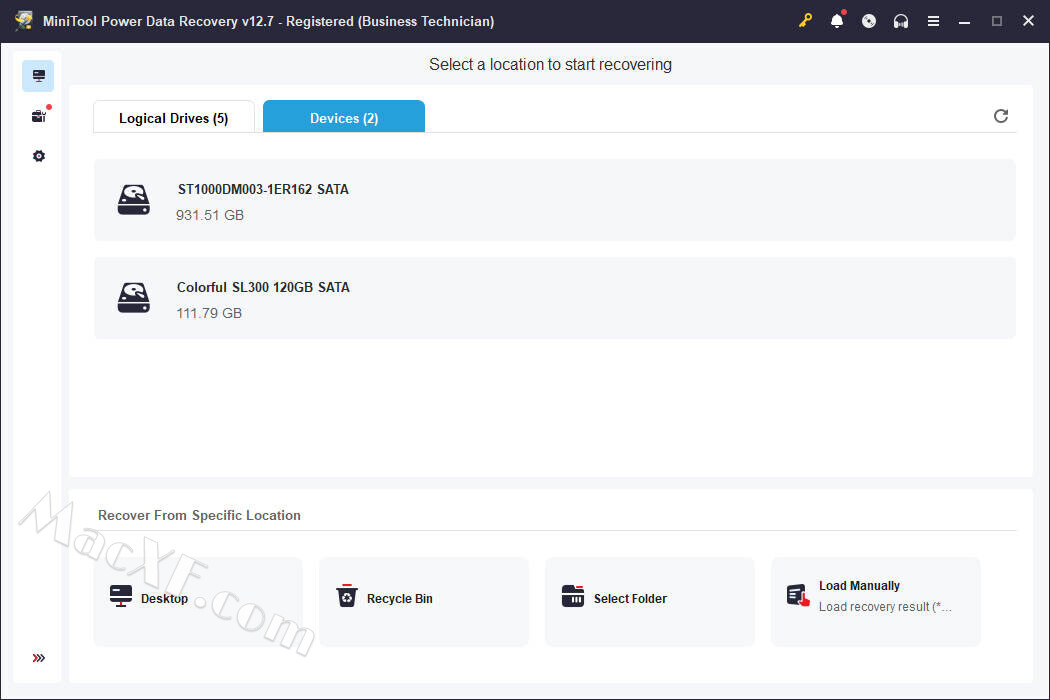
Task: Select the recovery drives sidebar icon
Action: (x=38, y=76)
